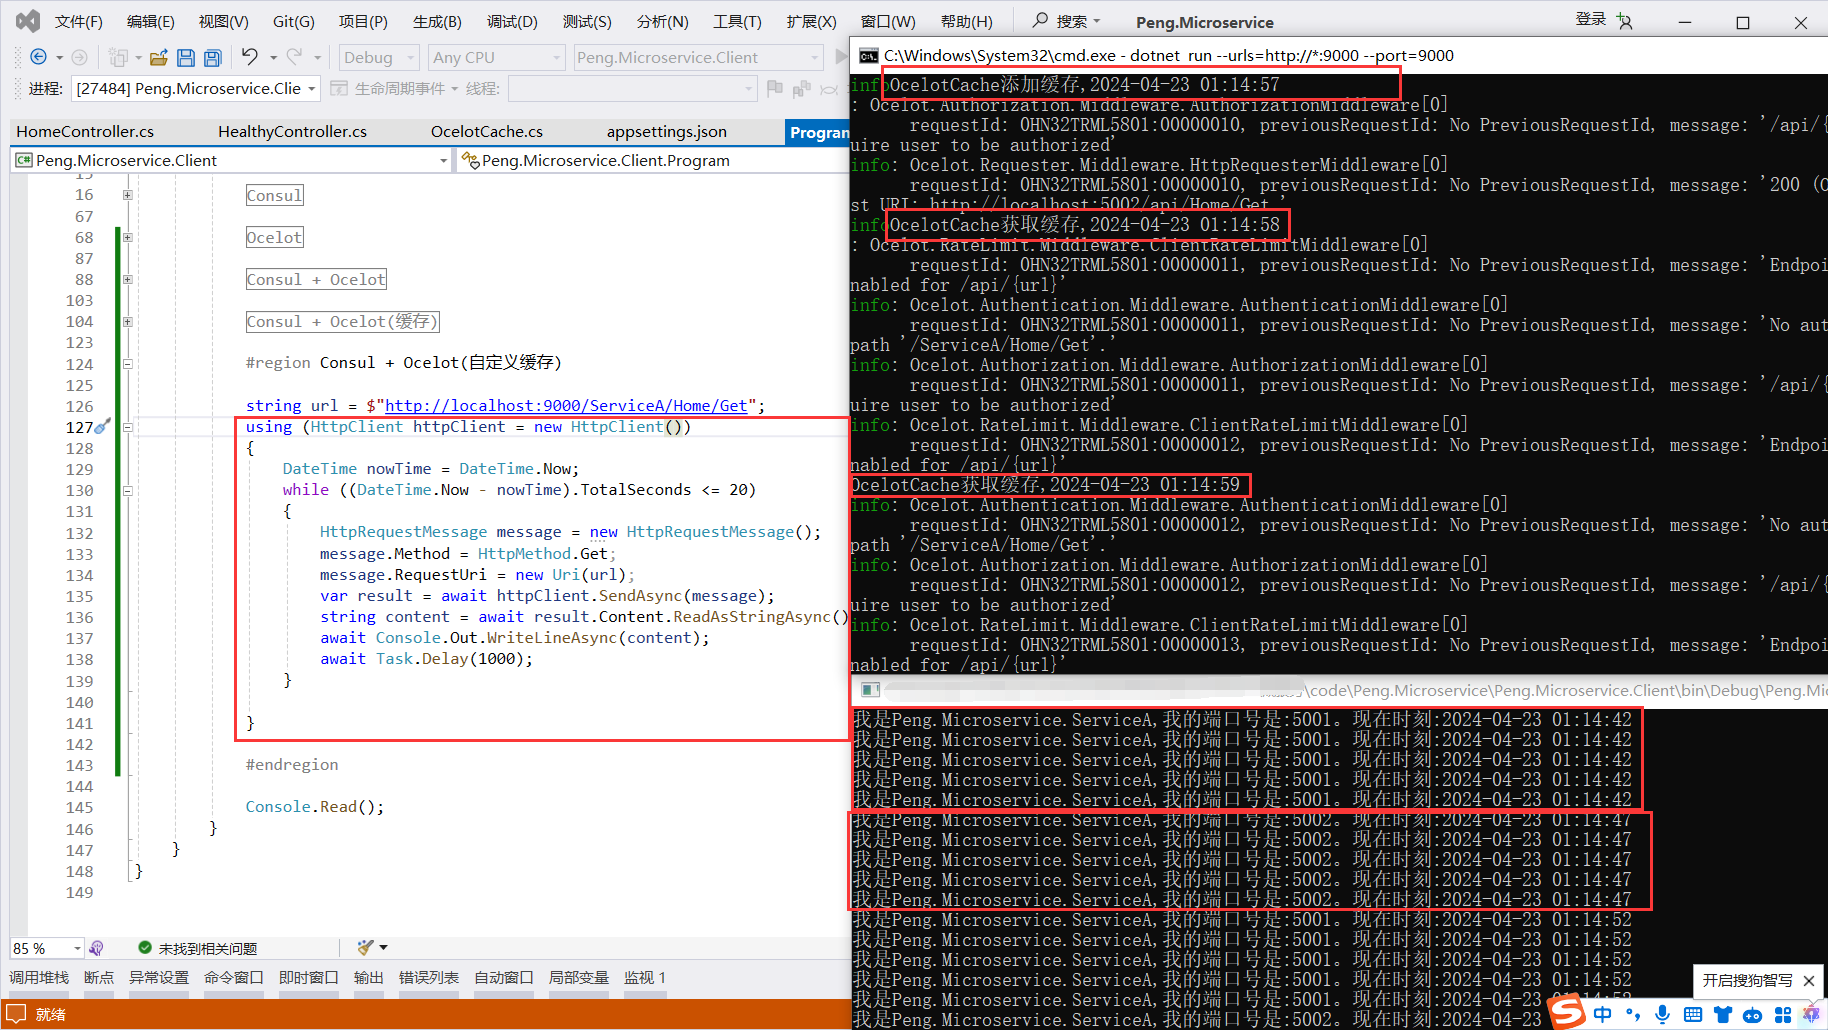Dismiss the 开启搜狗智写 tooltip with its X

pos(1809,981)
